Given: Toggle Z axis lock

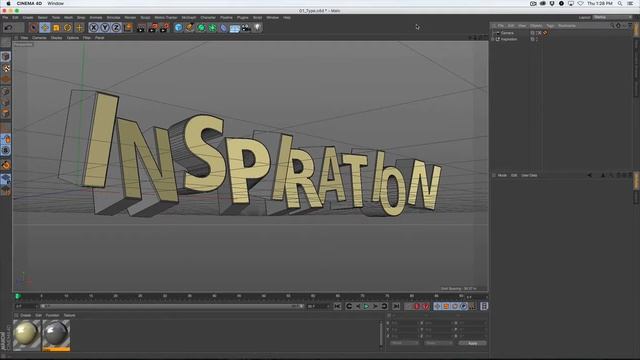Looking at the screenshot, I should tap(116, 28).
